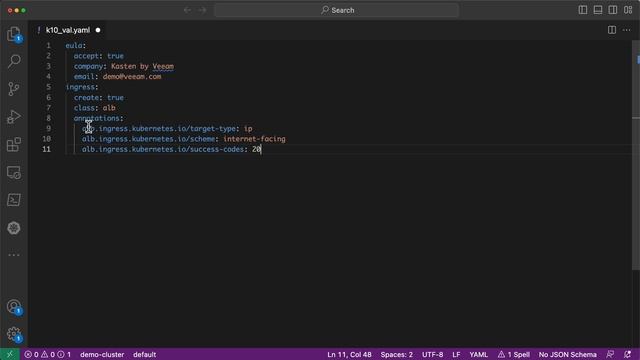Toggle the primary side bar layout icon

(583, 10)
